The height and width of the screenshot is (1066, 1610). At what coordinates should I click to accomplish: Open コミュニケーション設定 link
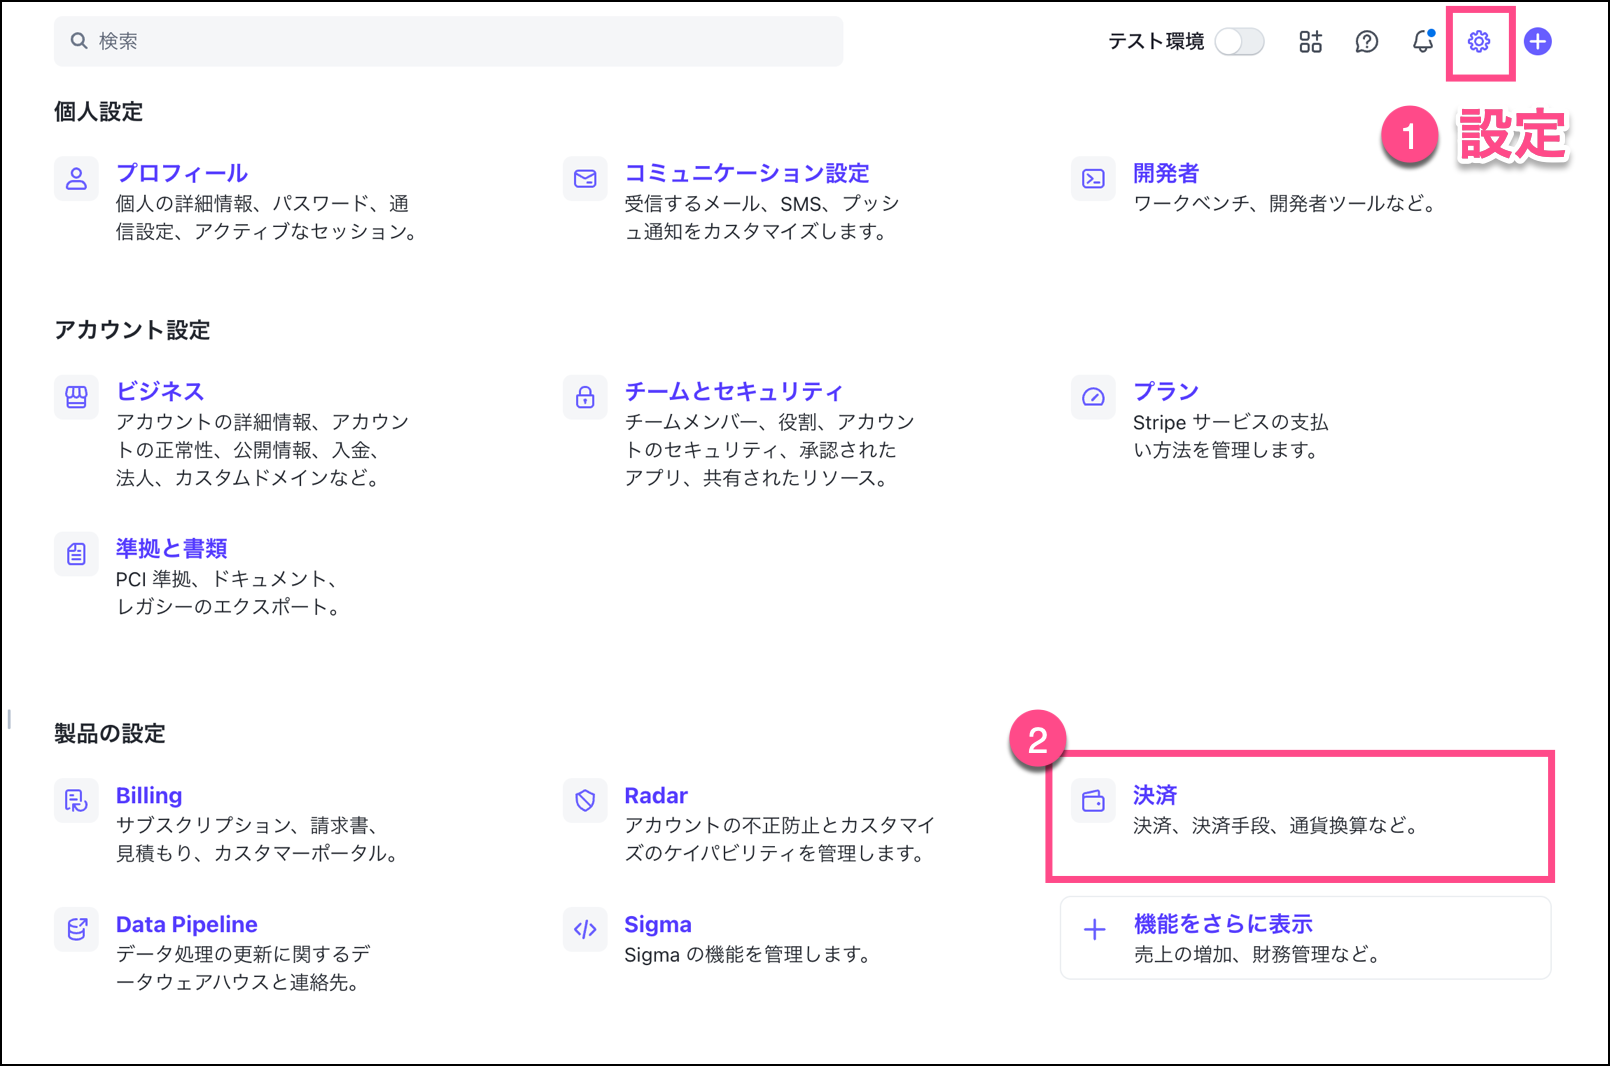tap(746, 173)
